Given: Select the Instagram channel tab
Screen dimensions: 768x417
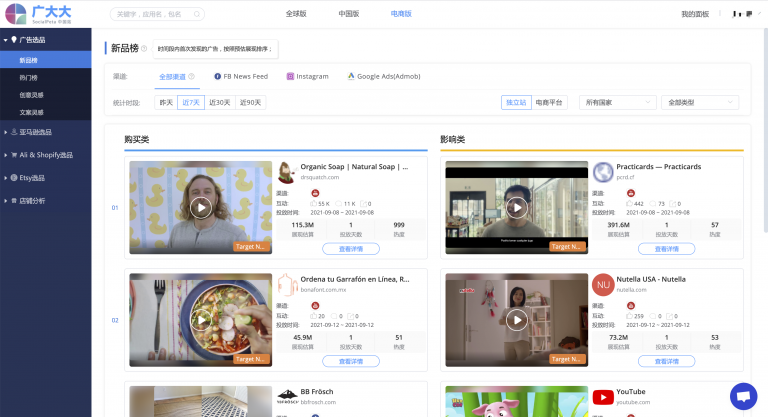Looking at the screenshot, I should [x=308, y=76].
